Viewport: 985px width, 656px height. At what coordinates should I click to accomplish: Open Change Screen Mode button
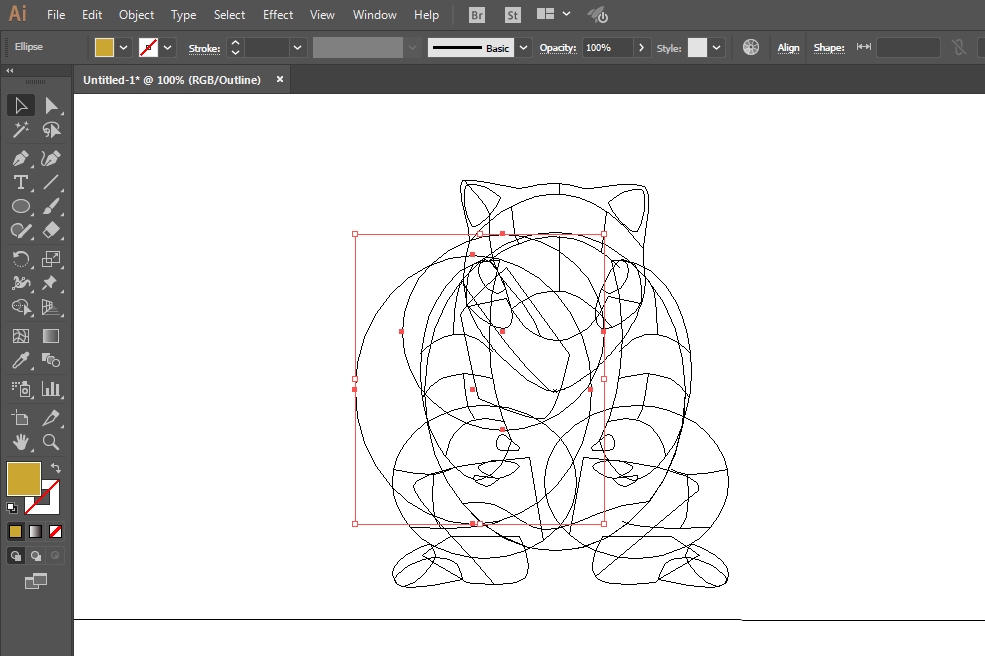click(36, 581)
